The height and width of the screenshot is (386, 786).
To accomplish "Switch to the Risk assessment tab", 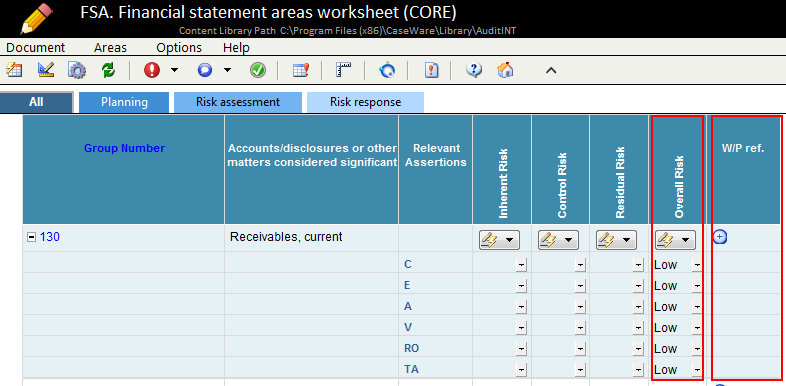I will (238, 102).
